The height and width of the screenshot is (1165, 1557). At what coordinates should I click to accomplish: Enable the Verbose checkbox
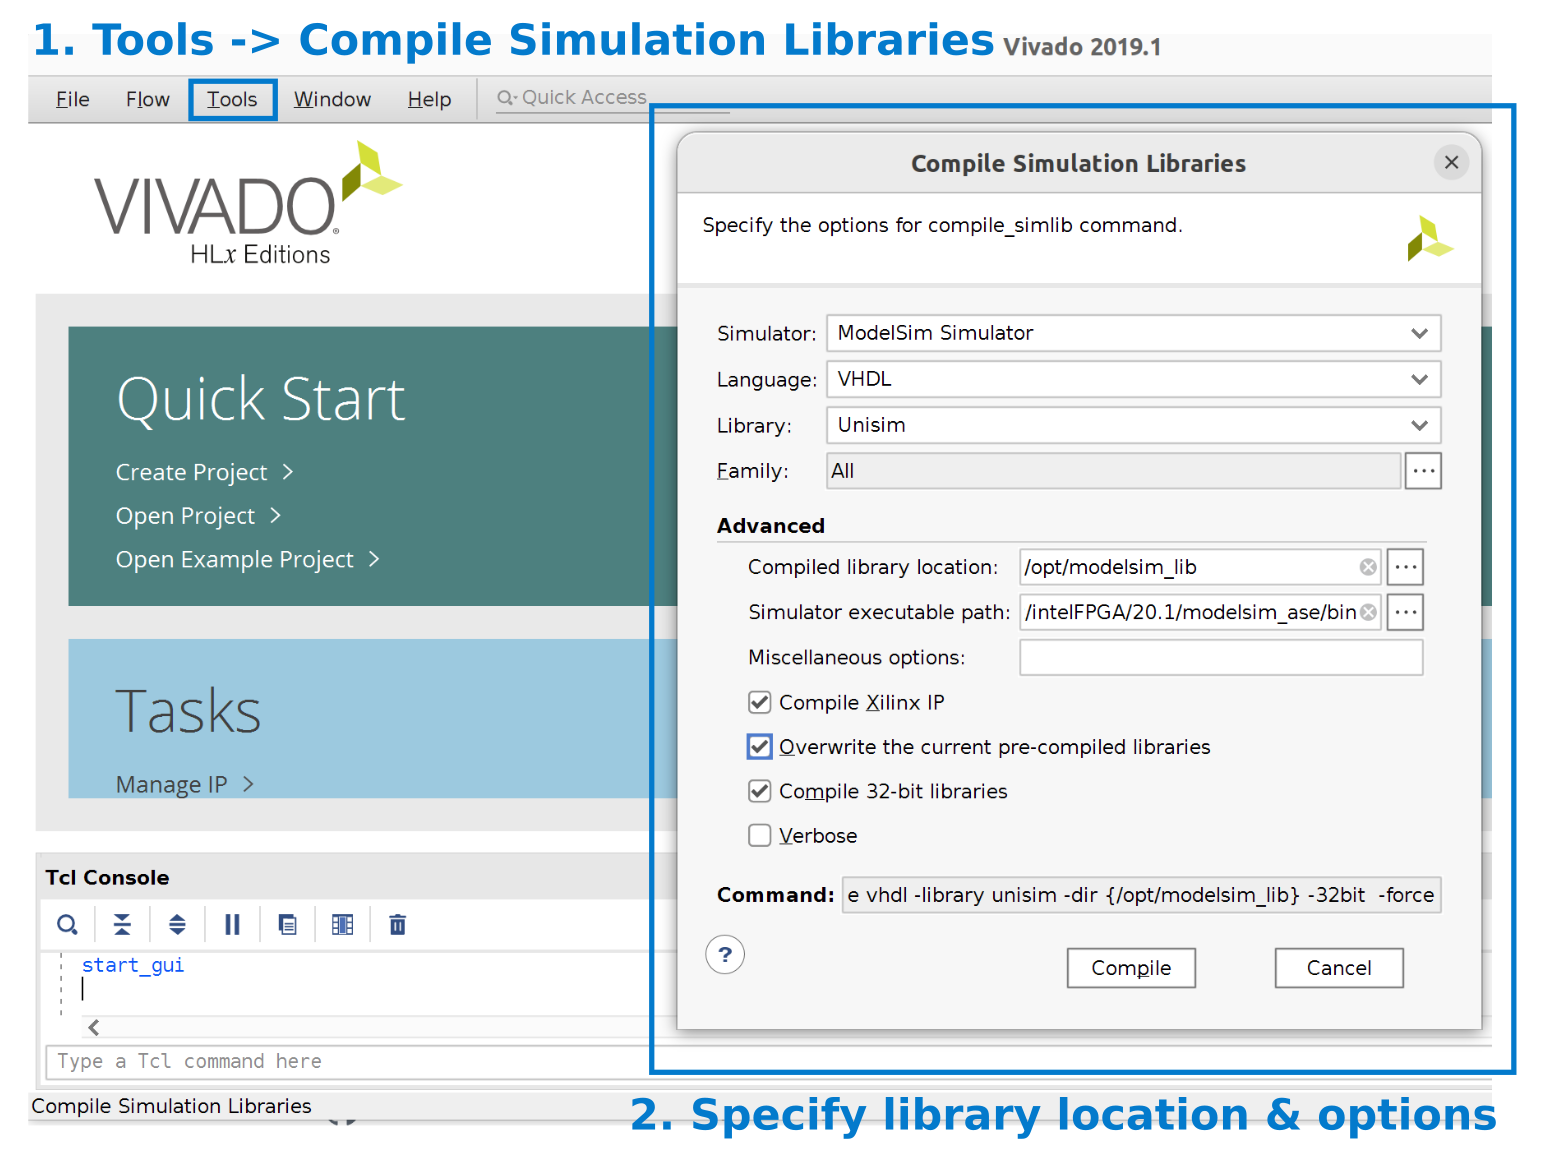coord(760,835)
